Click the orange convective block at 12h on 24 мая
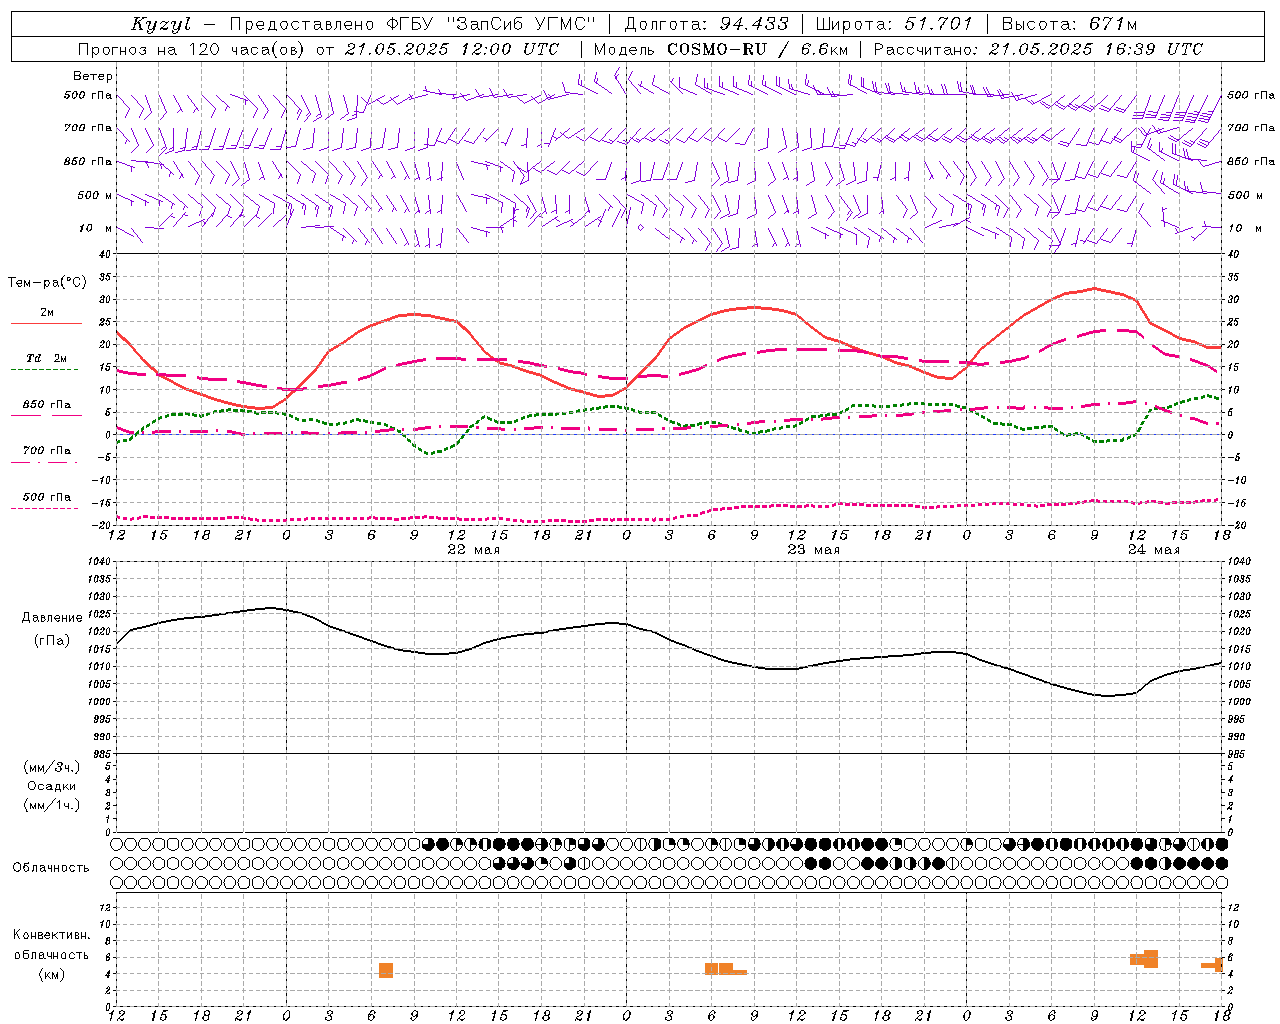Image resolution: width=1280 pixels, height=1024 pixels. [1144, 959]
